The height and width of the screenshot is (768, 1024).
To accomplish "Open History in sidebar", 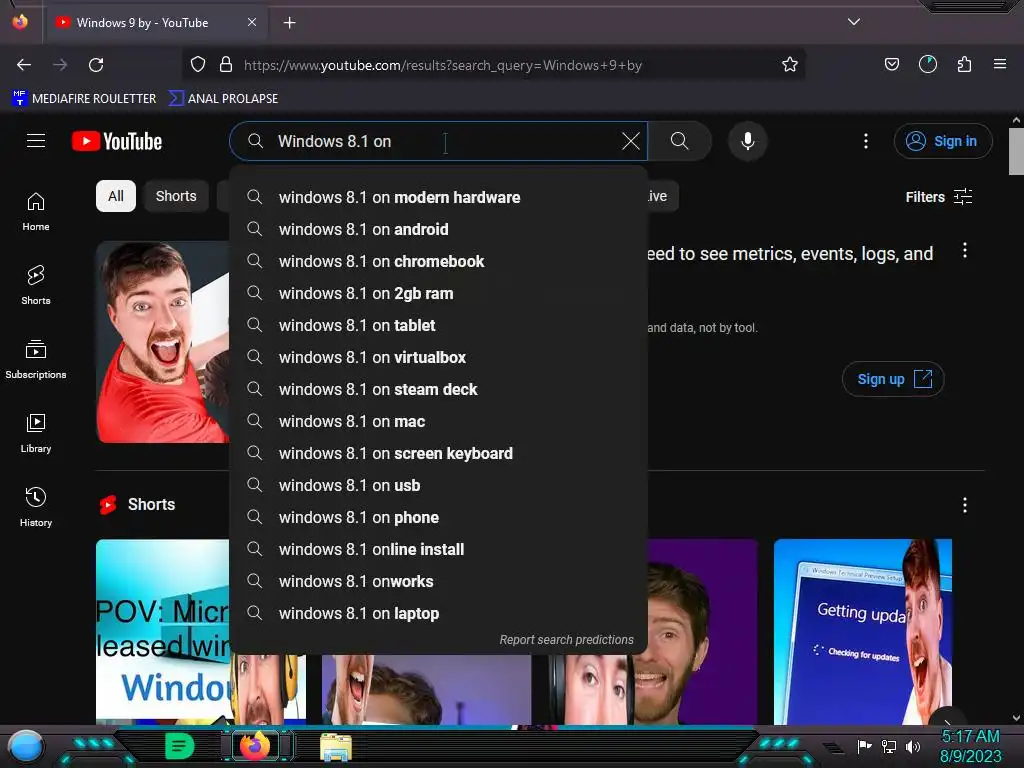I will coord(36,507).
